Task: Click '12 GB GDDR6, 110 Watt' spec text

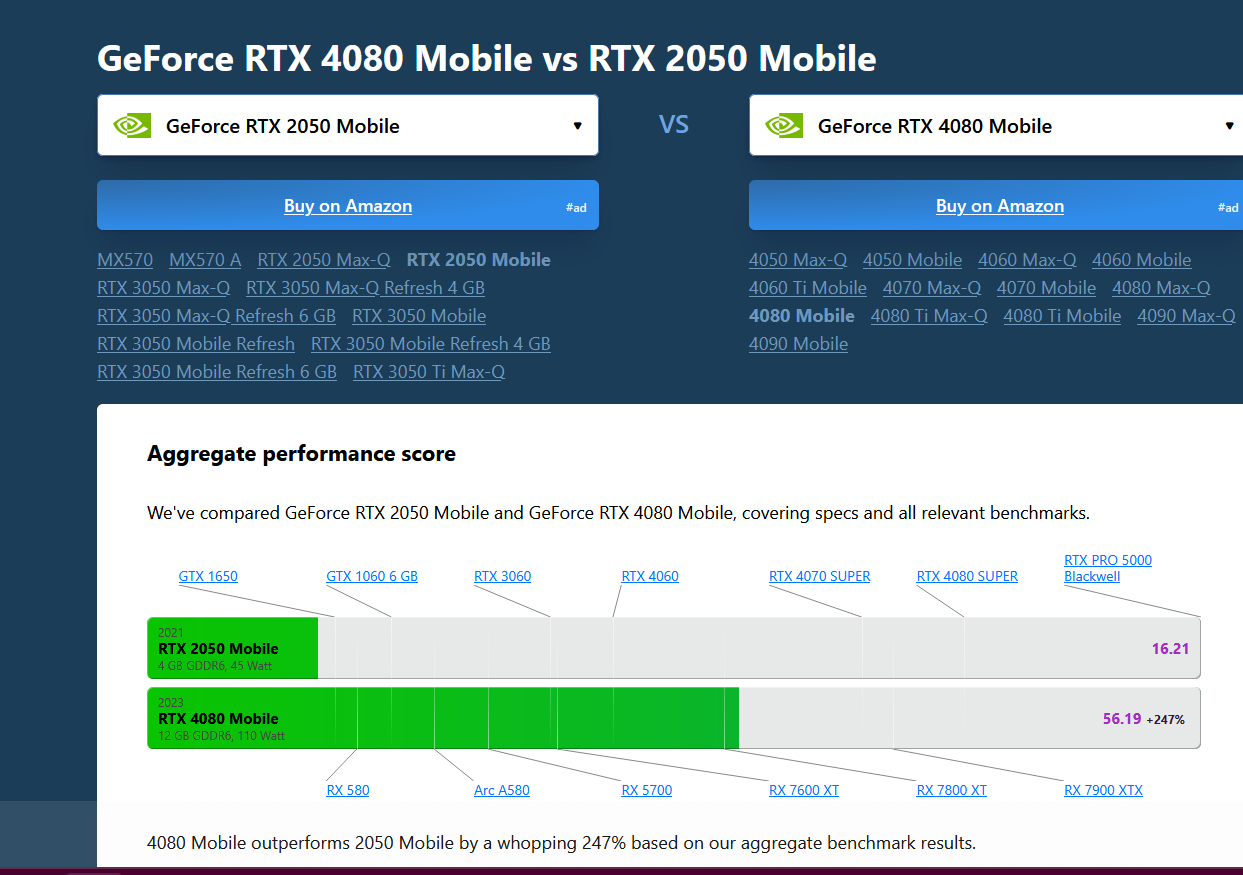Action: click(x=222, y=735)
